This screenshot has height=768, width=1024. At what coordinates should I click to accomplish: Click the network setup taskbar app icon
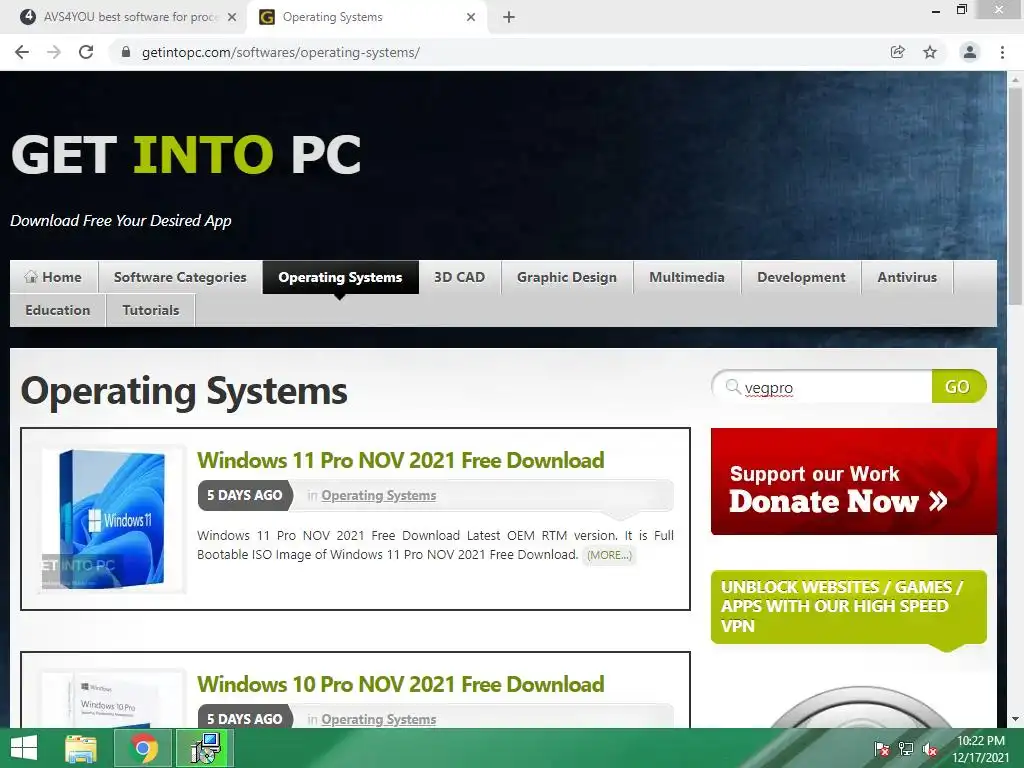click(x=205, y=748)
